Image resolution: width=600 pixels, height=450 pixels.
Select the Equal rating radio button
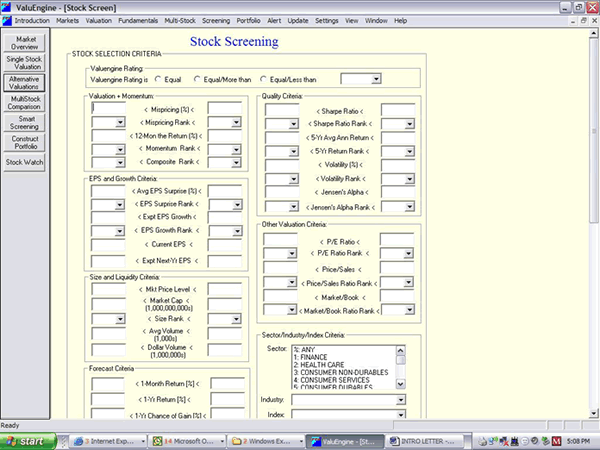[x=158, y=79]
